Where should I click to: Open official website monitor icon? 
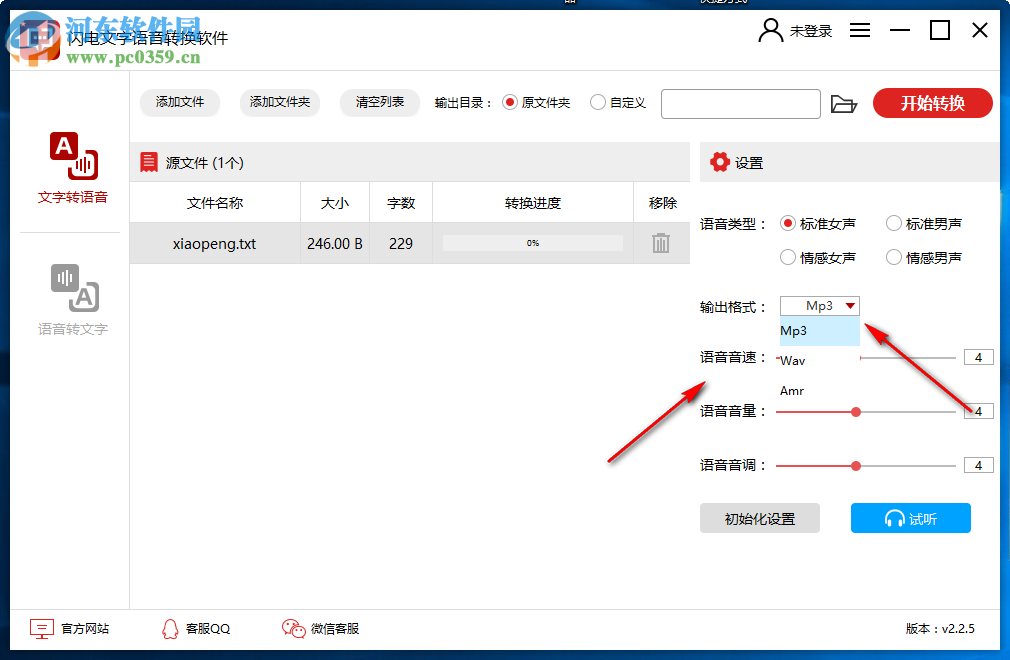[42, 628]
